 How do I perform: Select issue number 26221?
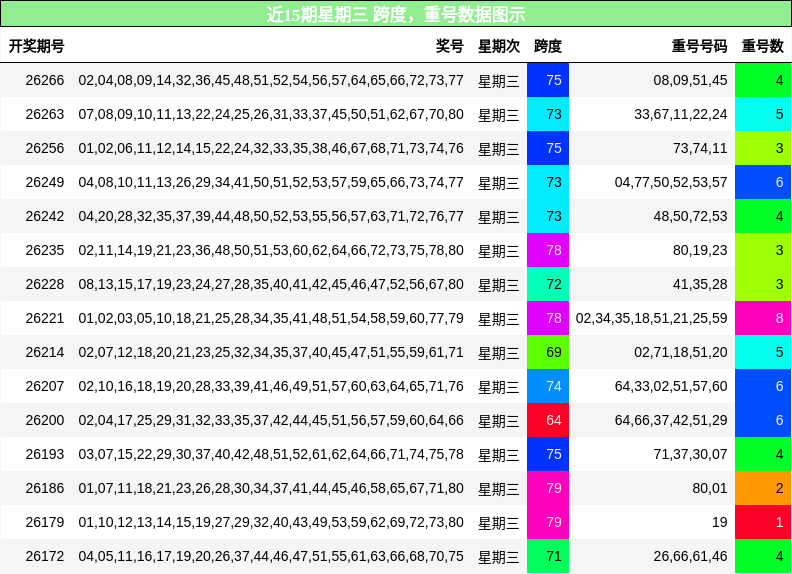coord(45,318)
